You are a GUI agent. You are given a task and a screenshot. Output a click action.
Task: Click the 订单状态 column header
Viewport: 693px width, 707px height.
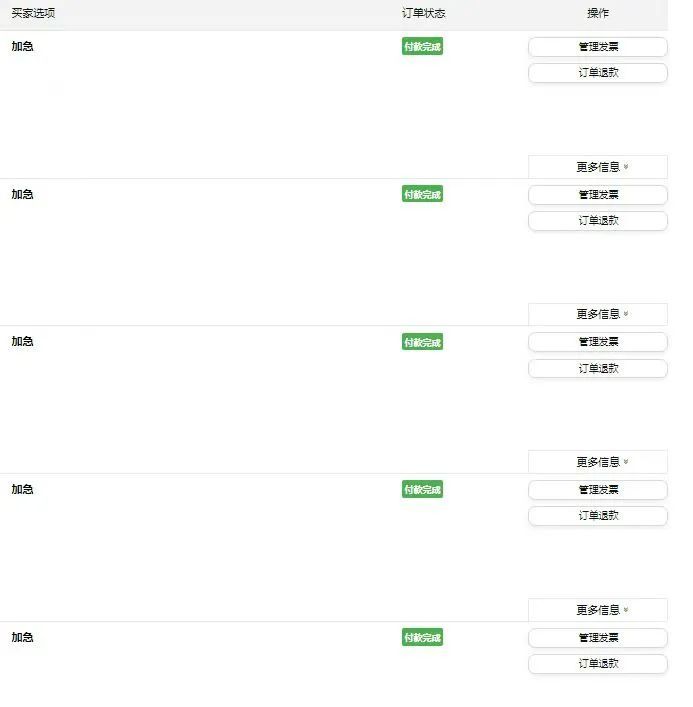tap(423, 13)
